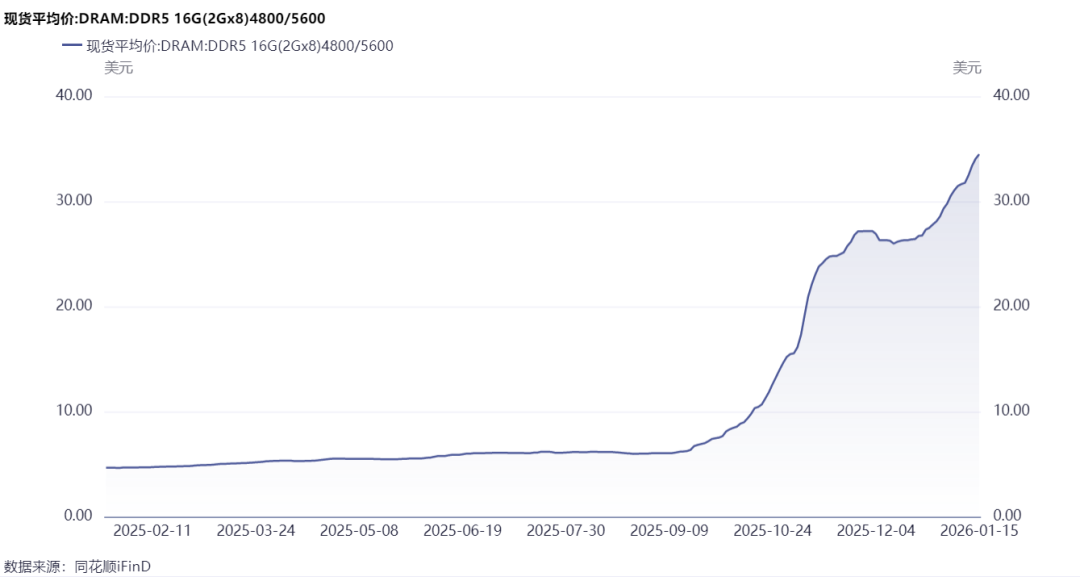This screenshot has height=577, width=1080.
Task: Click 20.00 on the right axis
Action: 1011,305
